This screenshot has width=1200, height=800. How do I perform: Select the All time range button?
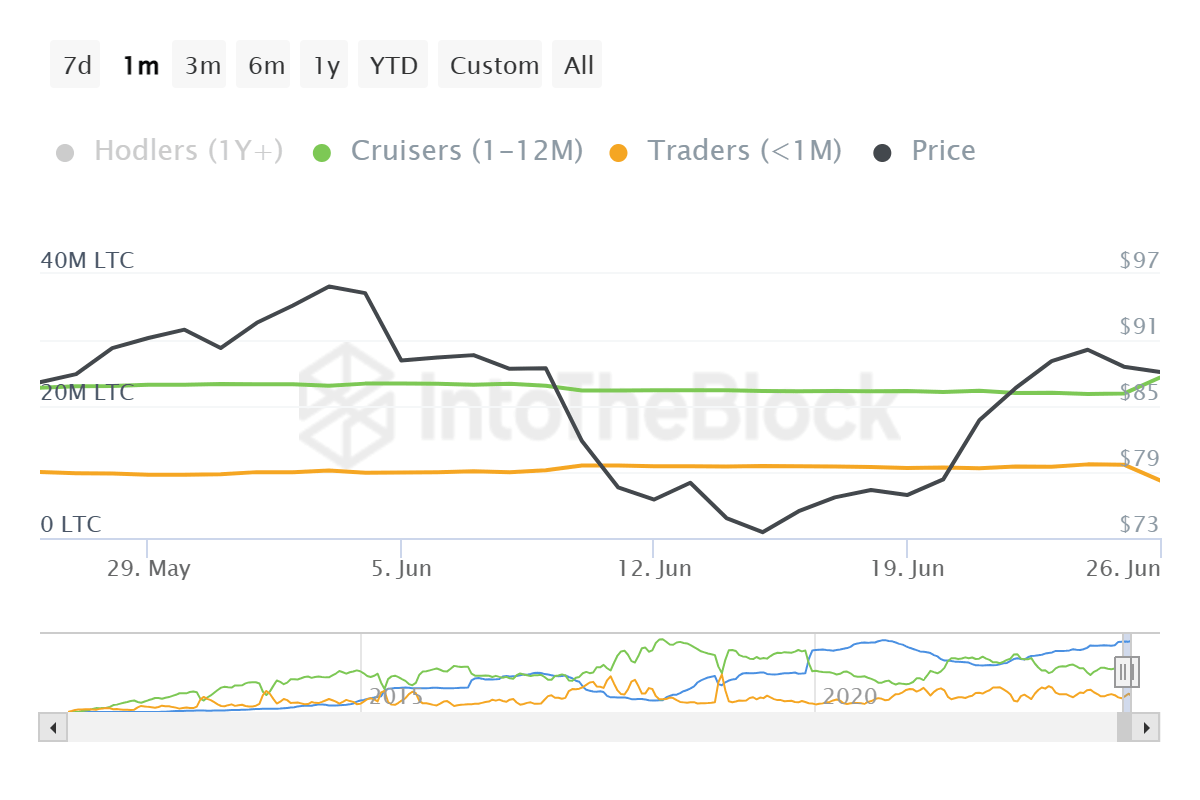point(577,64)
